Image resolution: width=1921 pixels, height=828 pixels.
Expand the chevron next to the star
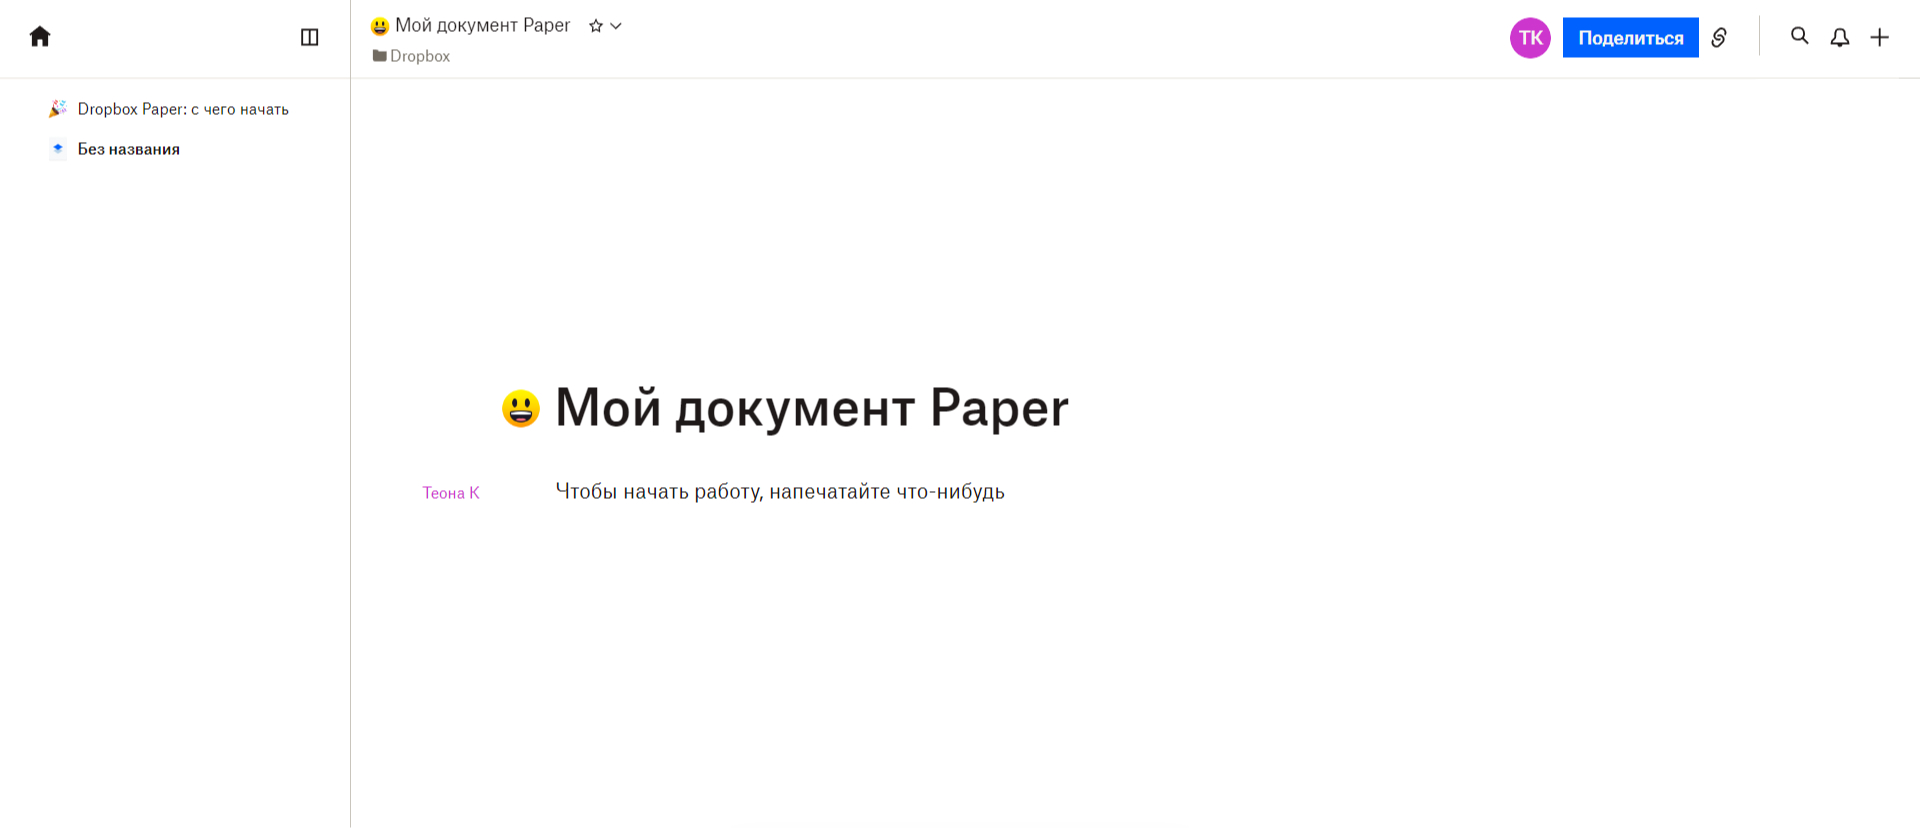click(616, 26)
